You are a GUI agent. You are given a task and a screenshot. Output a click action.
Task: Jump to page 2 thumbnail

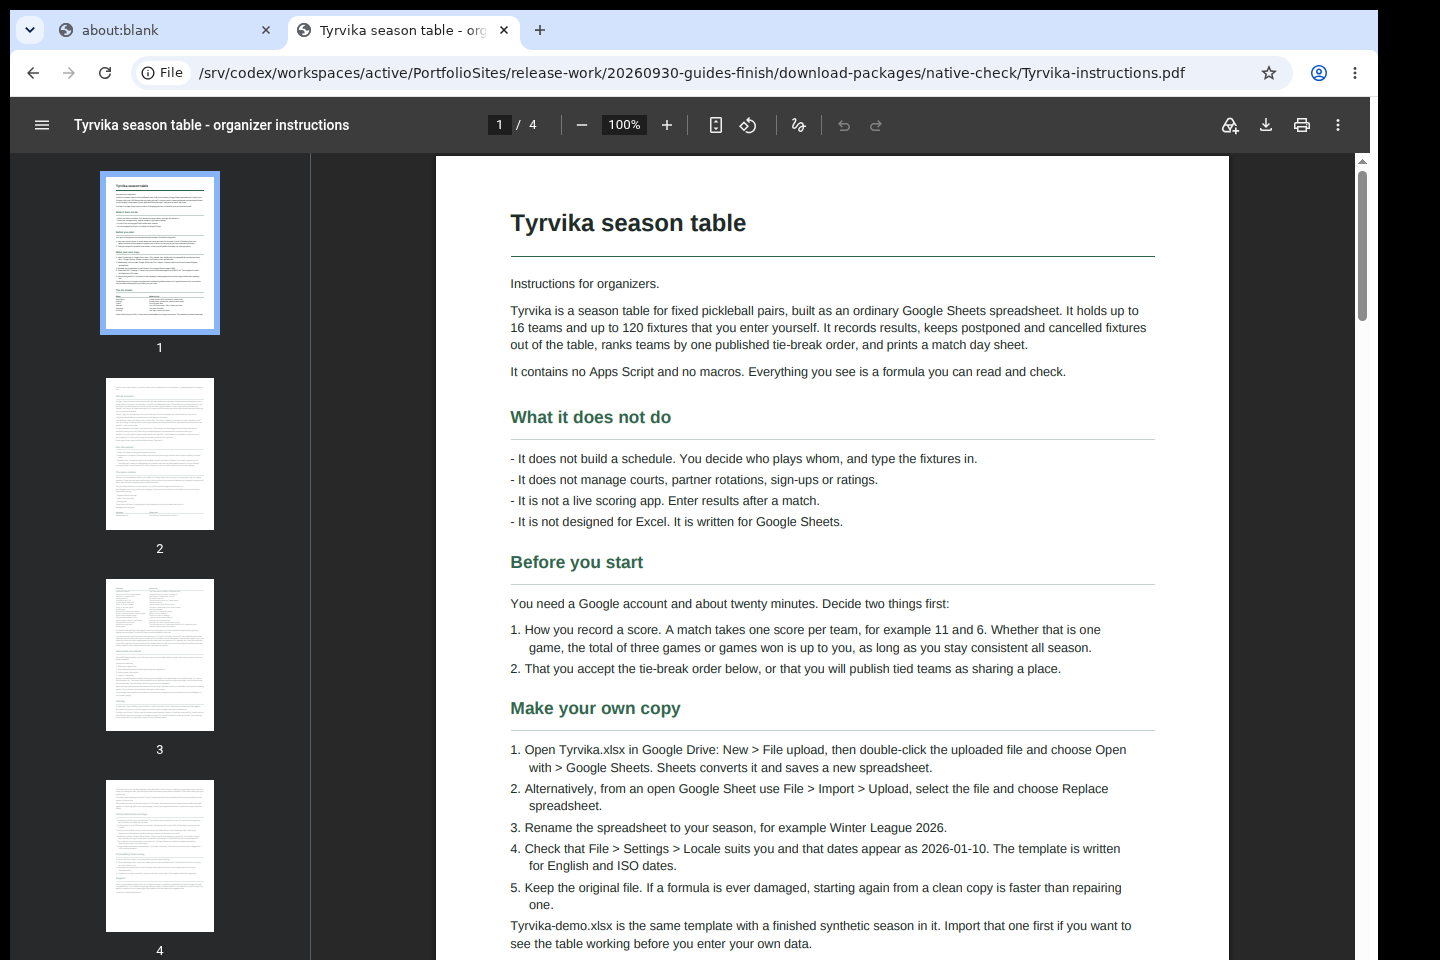[160, 454]
